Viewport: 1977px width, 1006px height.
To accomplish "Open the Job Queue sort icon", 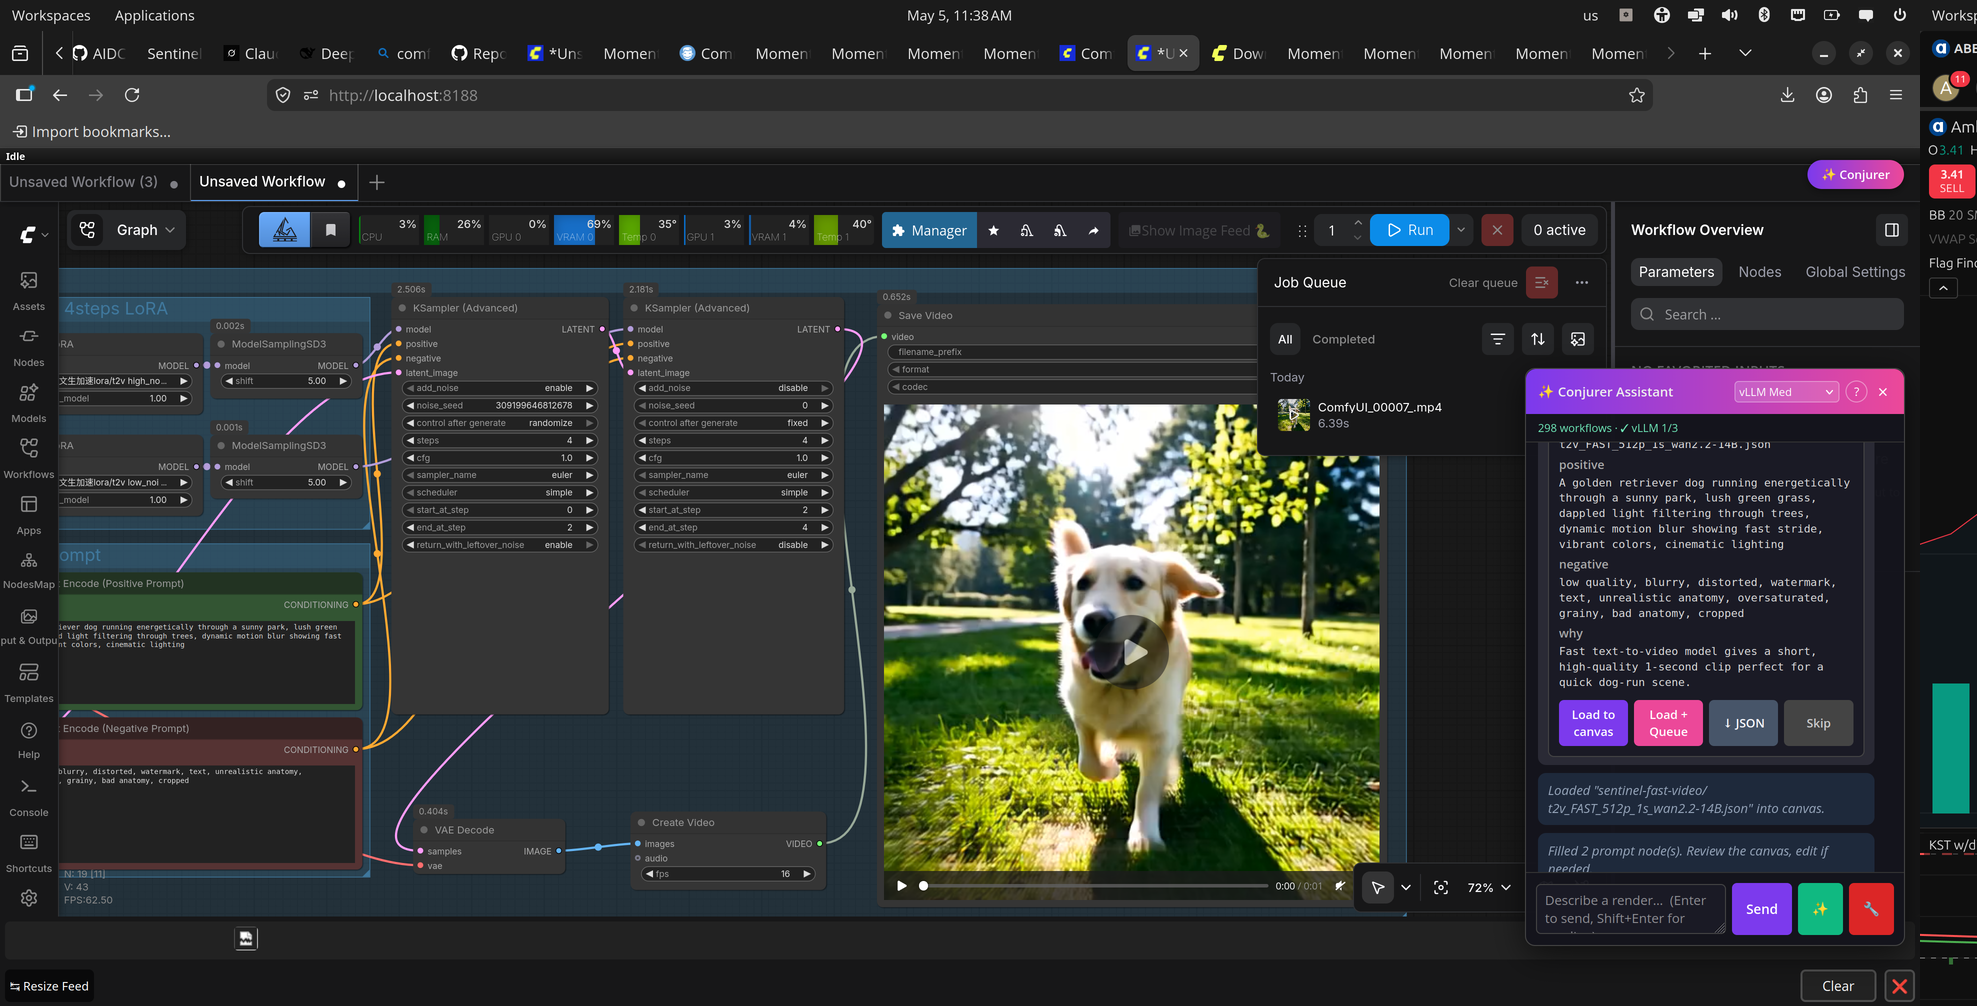I will [x=1538, y=339].
